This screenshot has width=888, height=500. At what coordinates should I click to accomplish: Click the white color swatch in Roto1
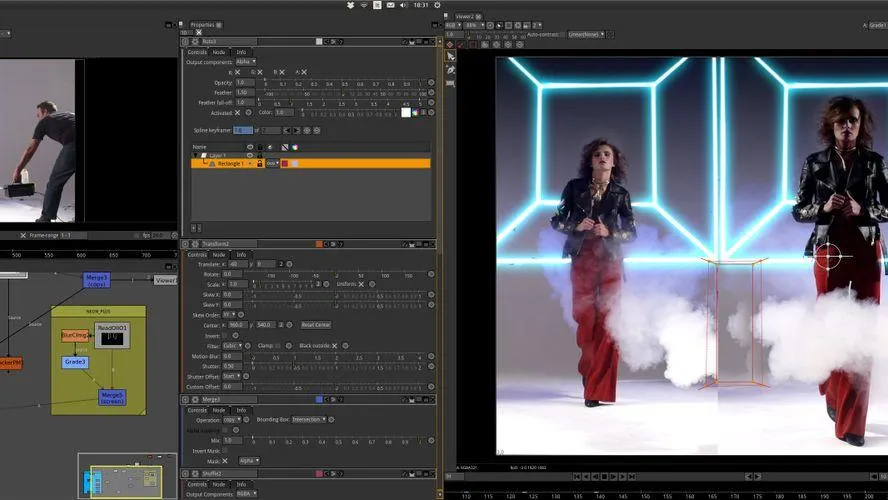(405, 113)
